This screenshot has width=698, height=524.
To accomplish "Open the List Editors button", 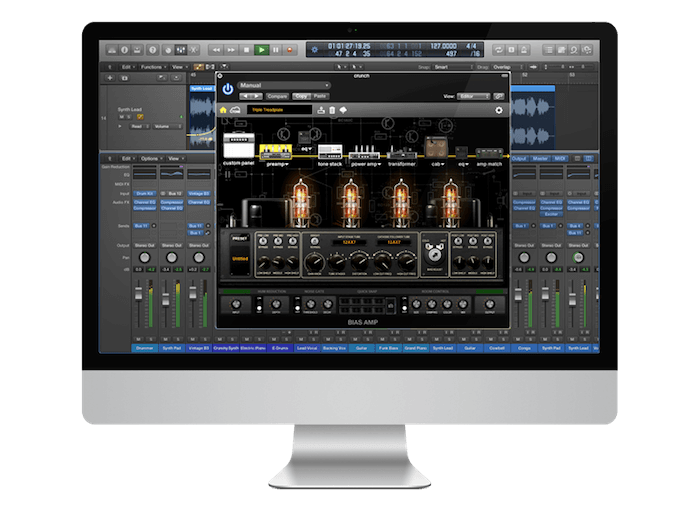I will 548,50.
